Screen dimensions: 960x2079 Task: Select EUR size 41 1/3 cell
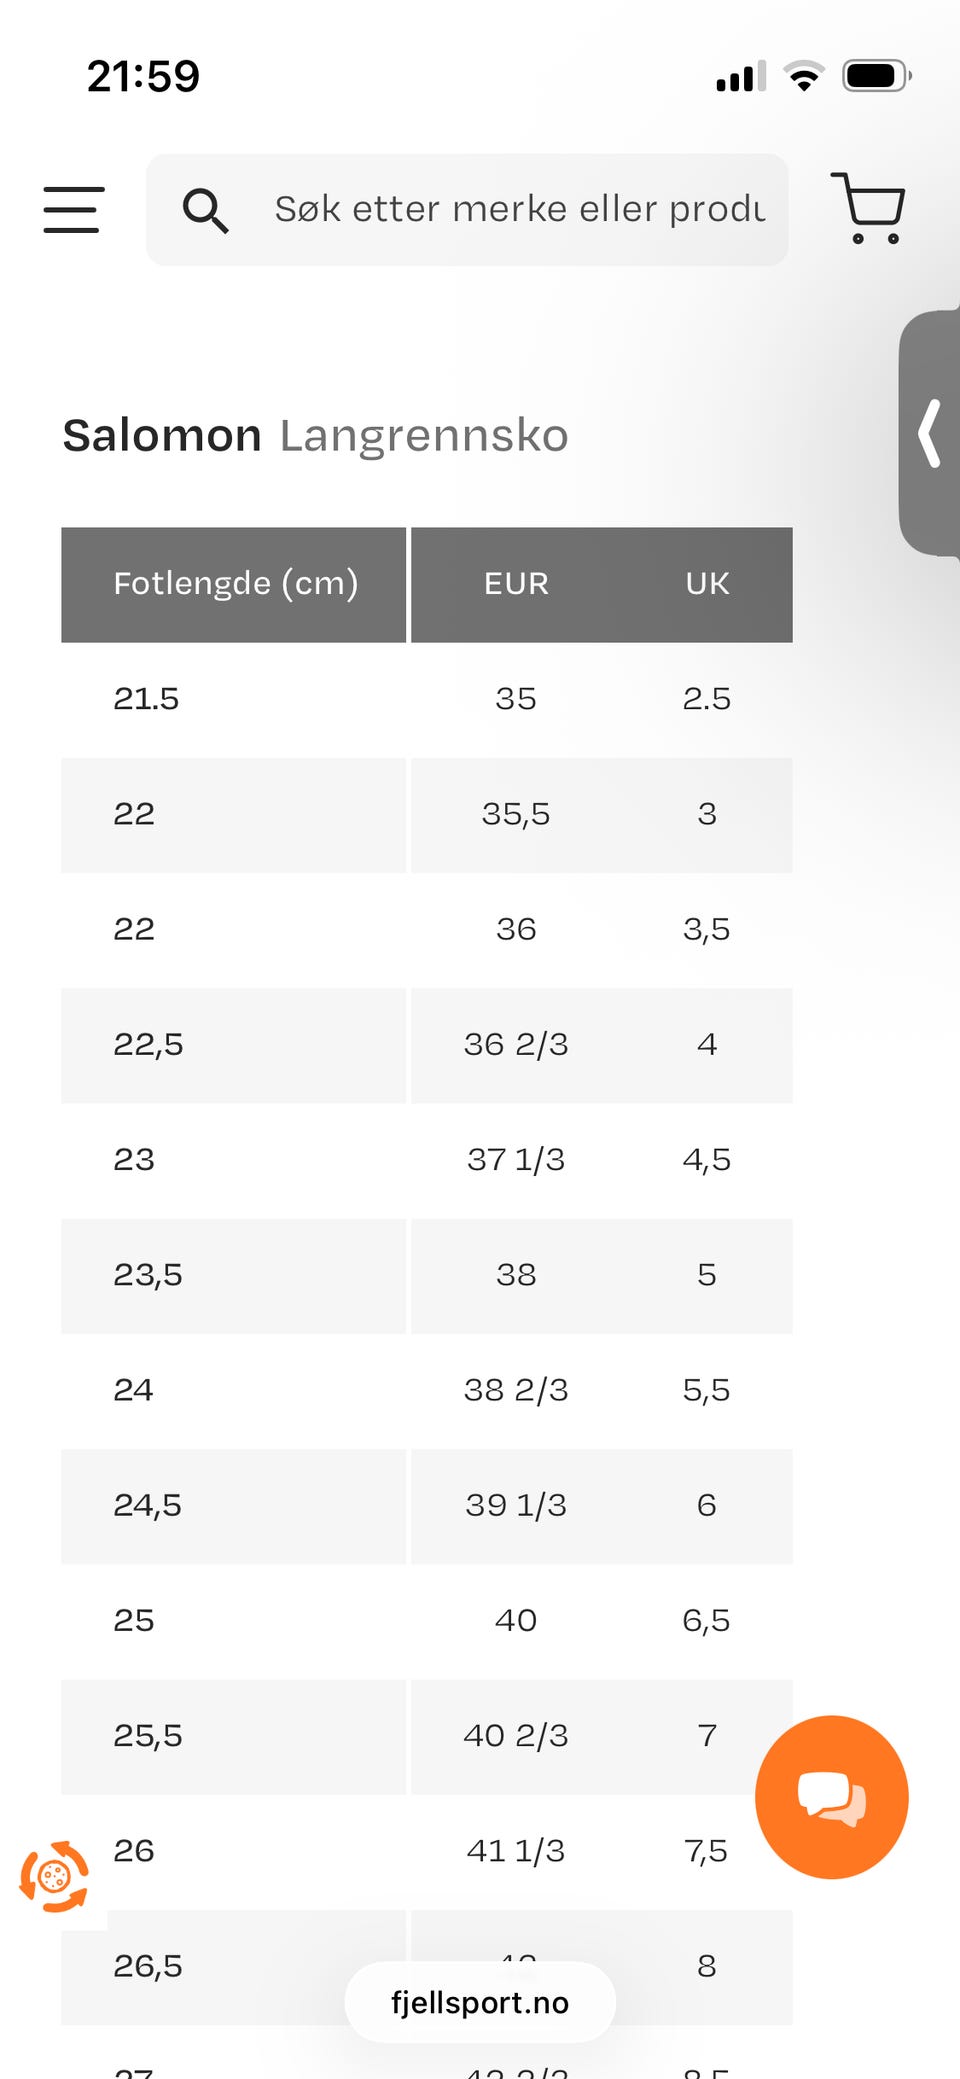tap(516, 1851)
